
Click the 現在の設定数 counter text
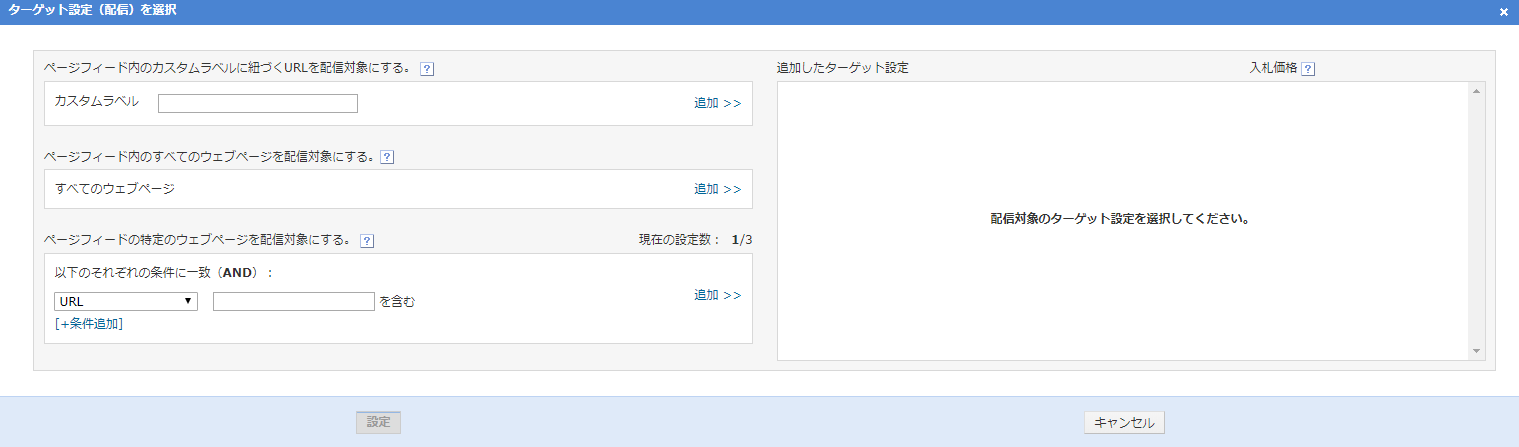point(695,240)
